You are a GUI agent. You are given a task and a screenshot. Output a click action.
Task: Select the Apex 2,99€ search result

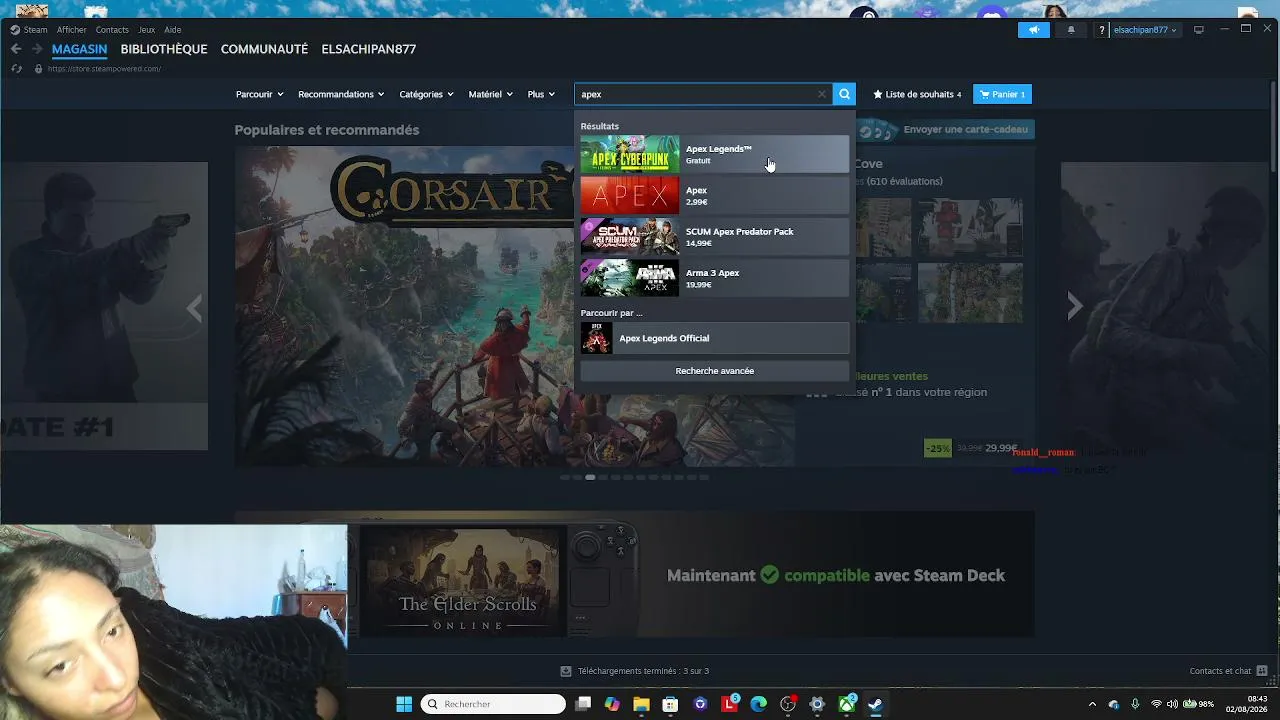[x=715, y=196]
